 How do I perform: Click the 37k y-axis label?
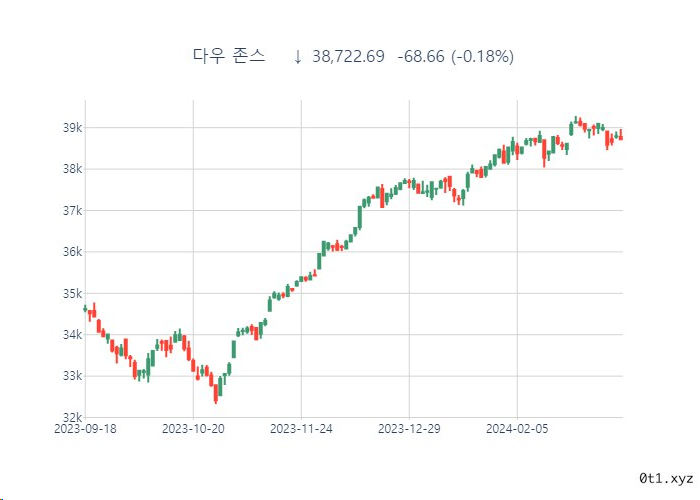72,210
